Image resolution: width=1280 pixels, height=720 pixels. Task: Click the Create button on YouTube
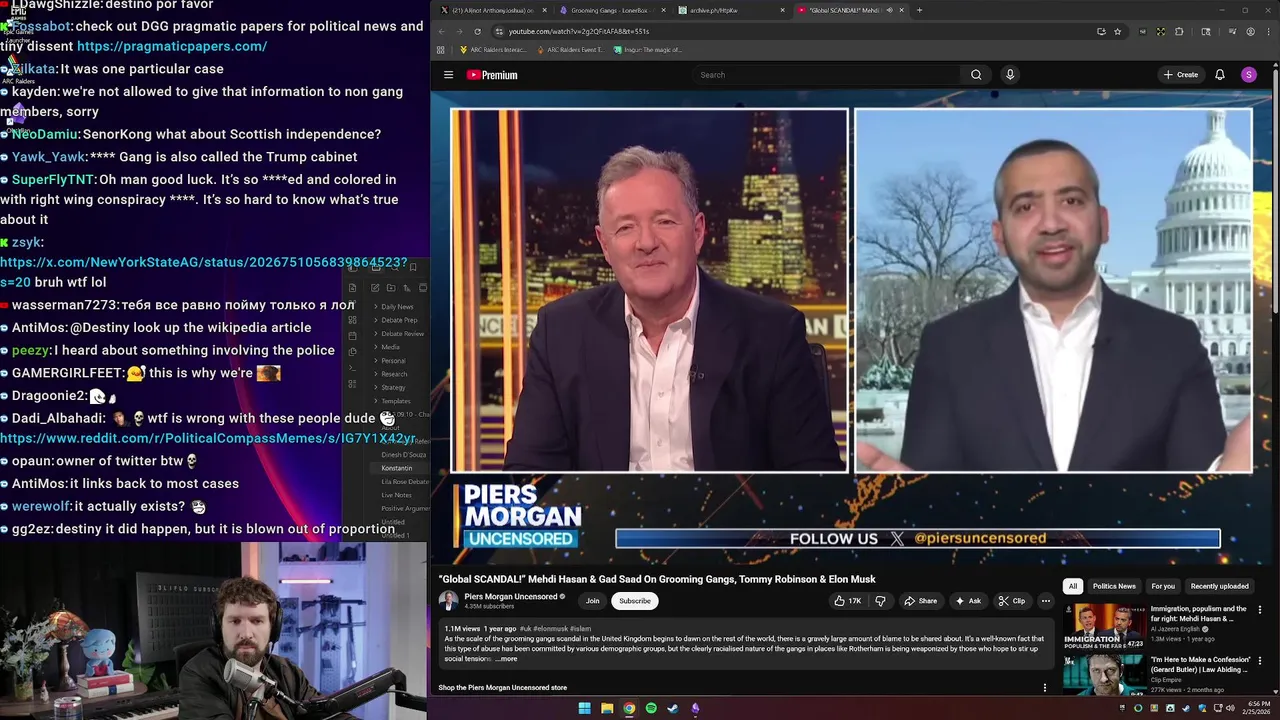[1181, 75]
